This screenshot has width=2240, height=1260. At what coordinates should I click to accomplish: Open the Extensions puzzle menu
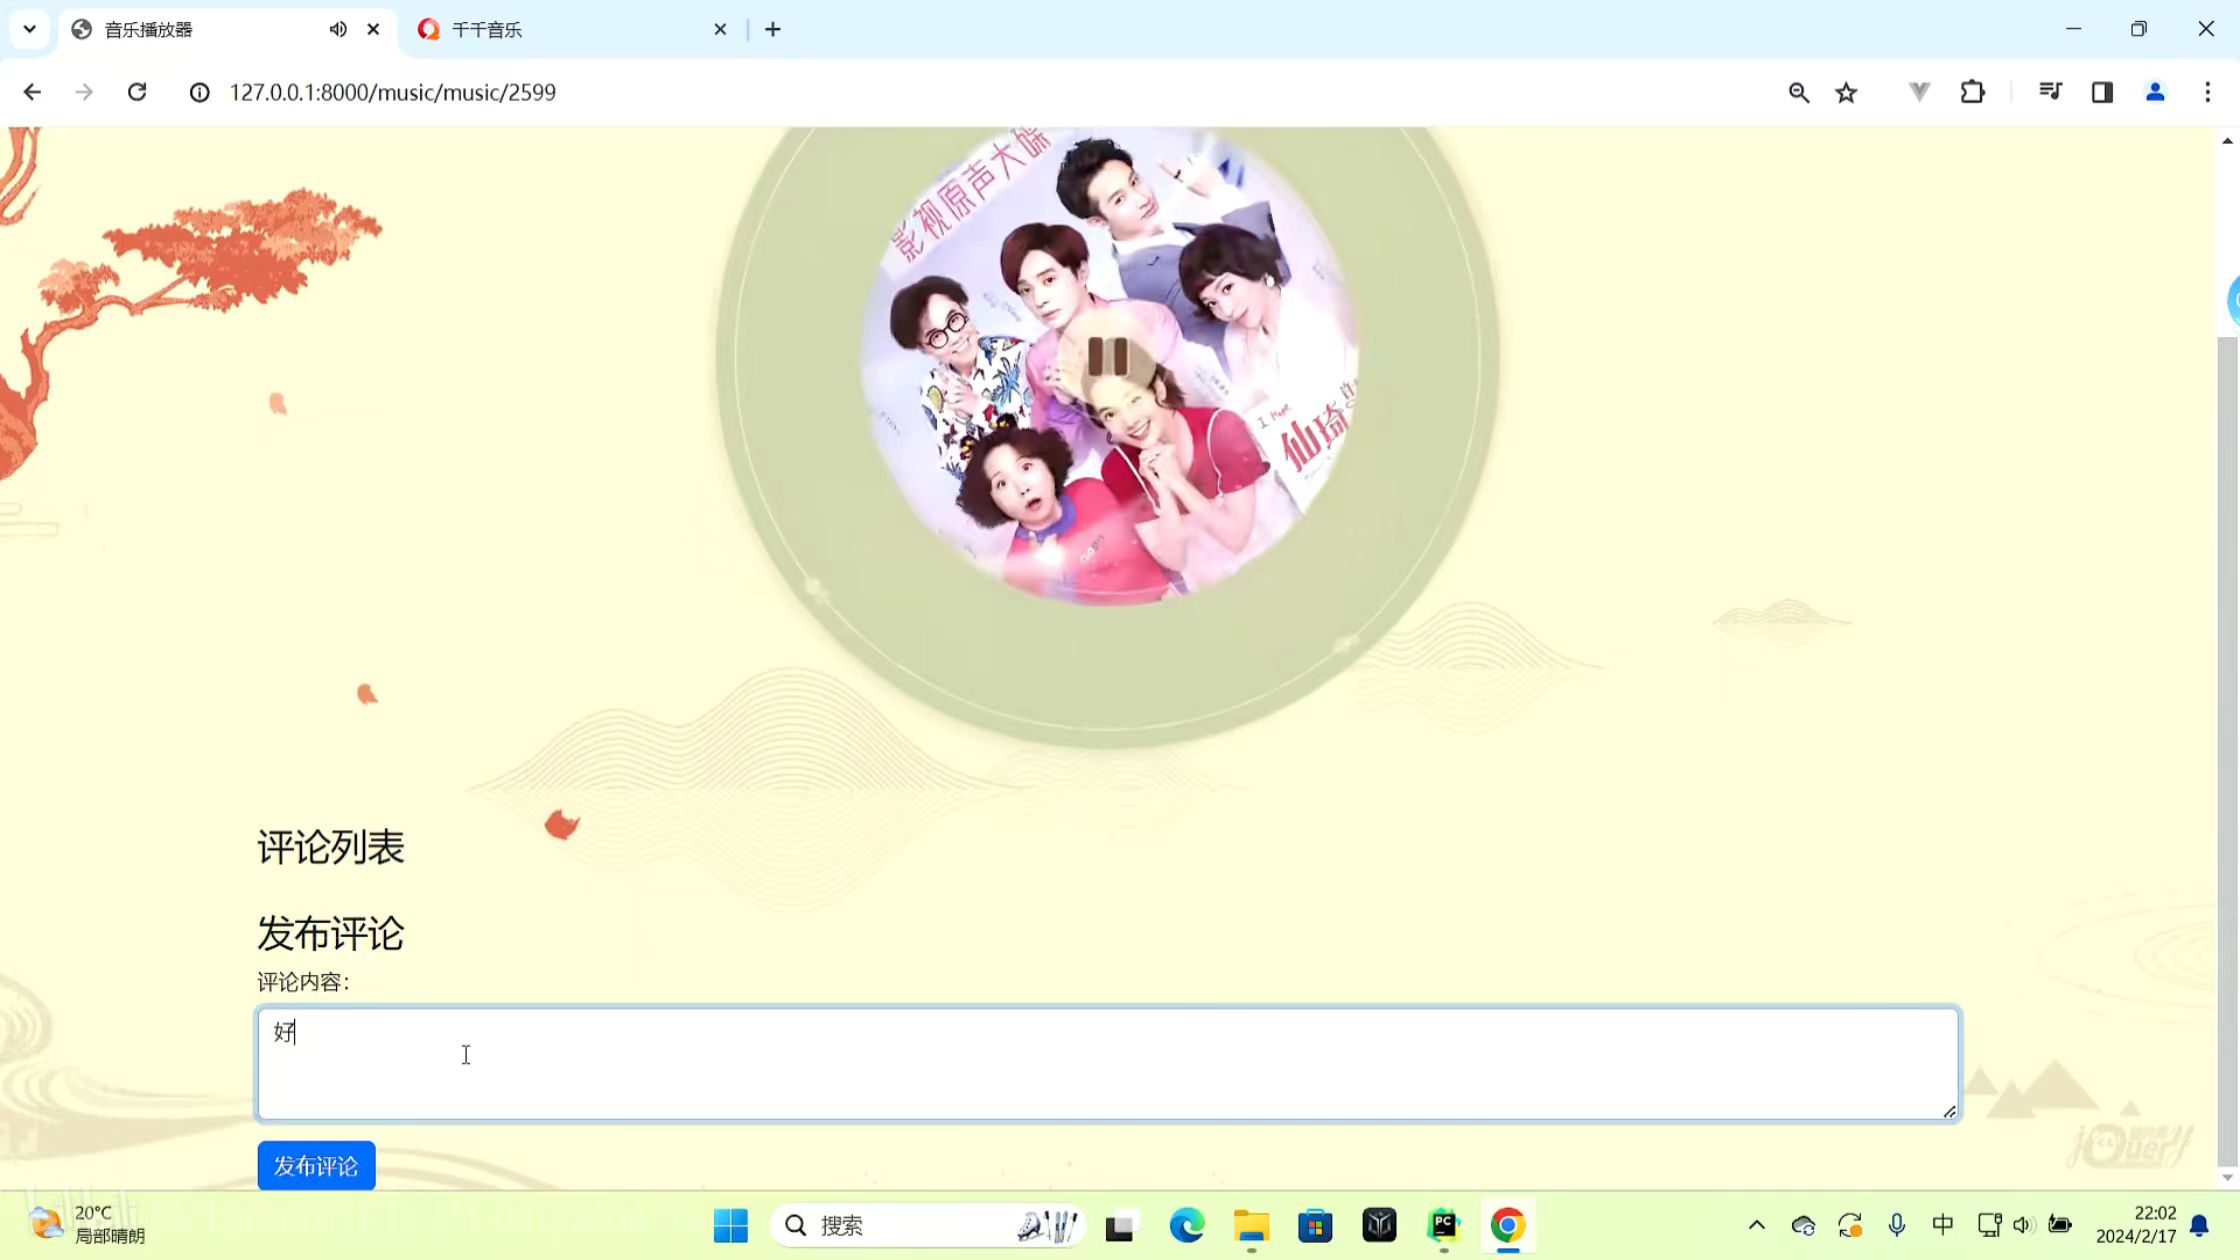coord(1973,92)
